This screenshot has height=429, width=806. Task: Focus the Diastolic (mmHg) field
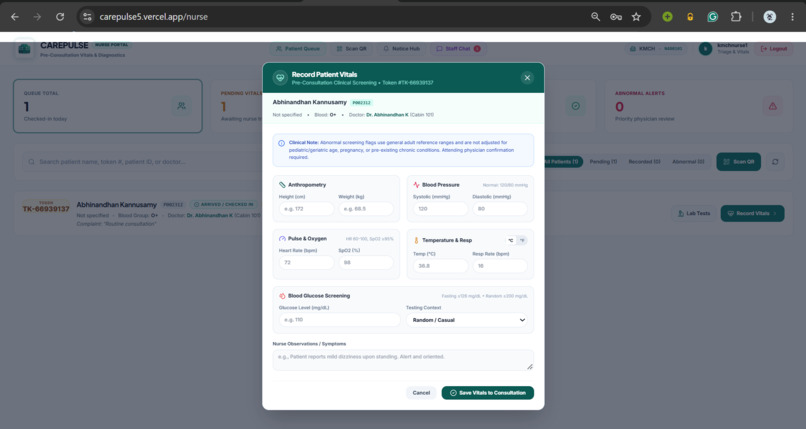pyautogui.click(x=500, y=209)
